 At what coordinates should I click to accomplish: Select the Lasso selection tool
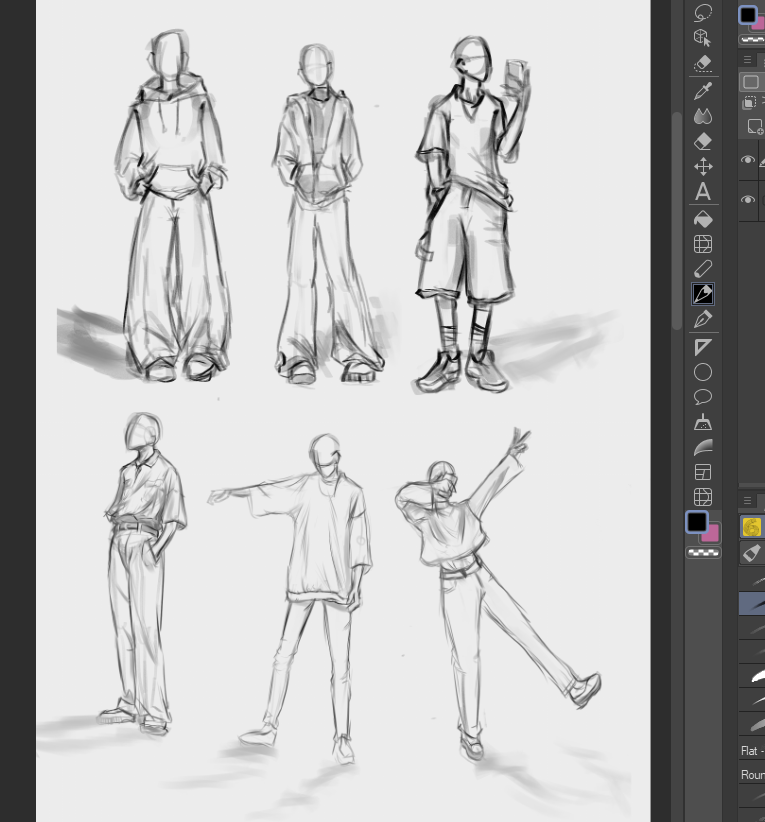[703, 13]
